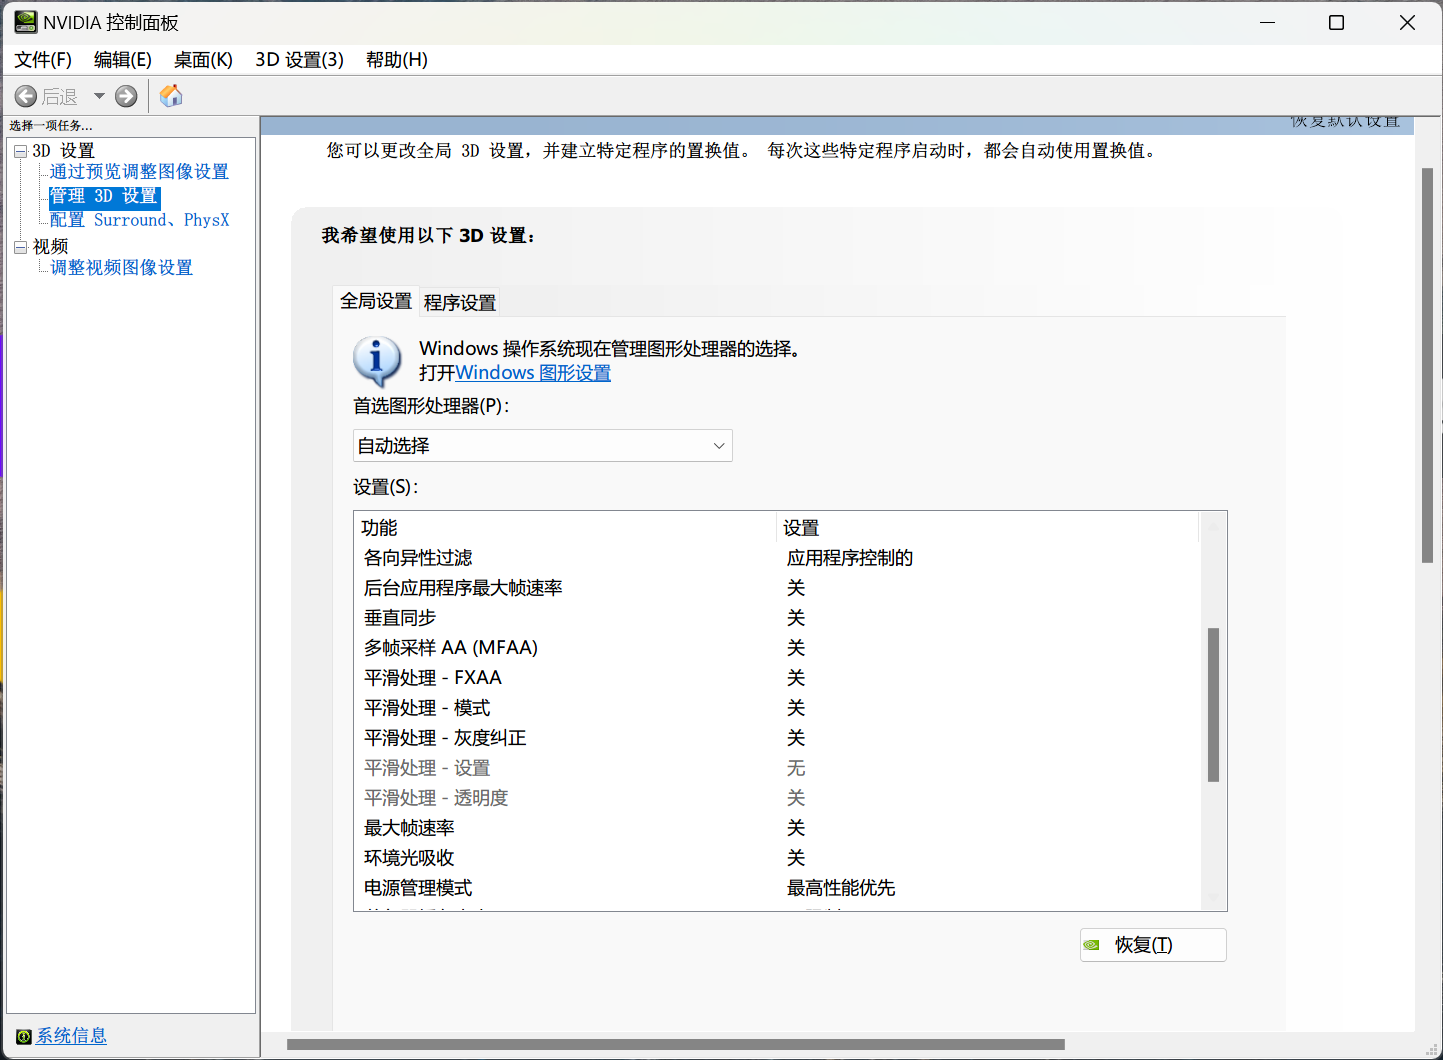The image size is (1443, 1060).
Task: Open the 系统信息 link
Action: pos(71,1036)
